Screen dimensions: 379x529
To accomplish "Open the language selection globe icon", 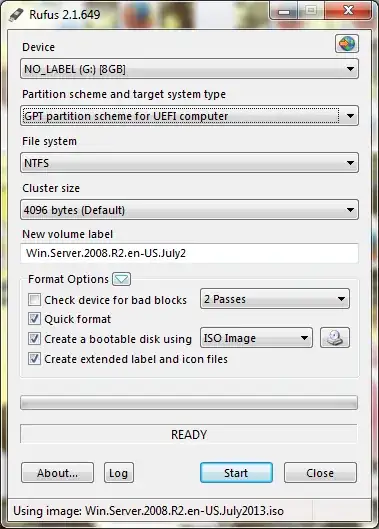I will click(347, 44).
